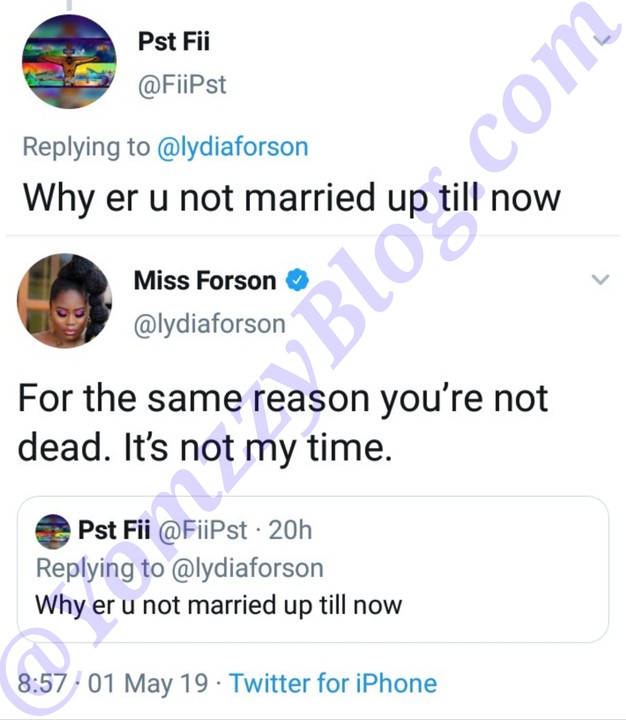Click the Miss Forson display name
The width and height of the screenshot is (626, 720).
205,280
